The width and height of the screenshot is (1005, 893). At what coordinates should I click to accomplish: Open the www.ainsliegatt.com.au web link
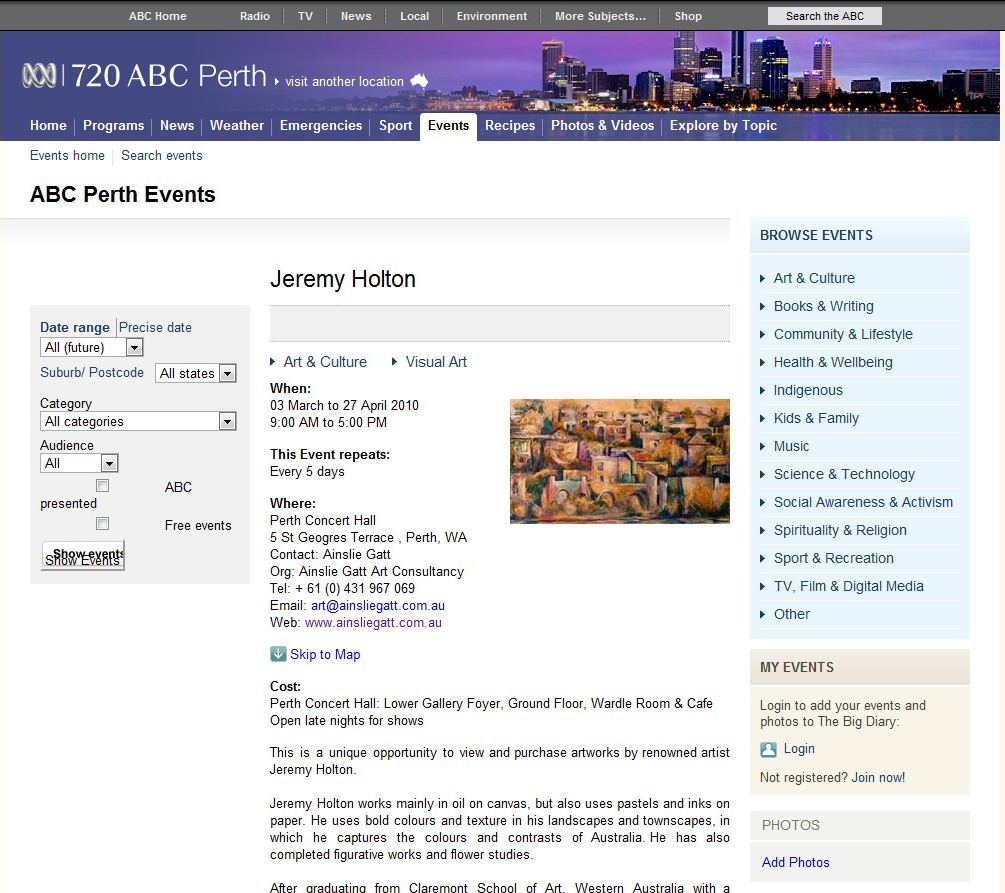373,622
